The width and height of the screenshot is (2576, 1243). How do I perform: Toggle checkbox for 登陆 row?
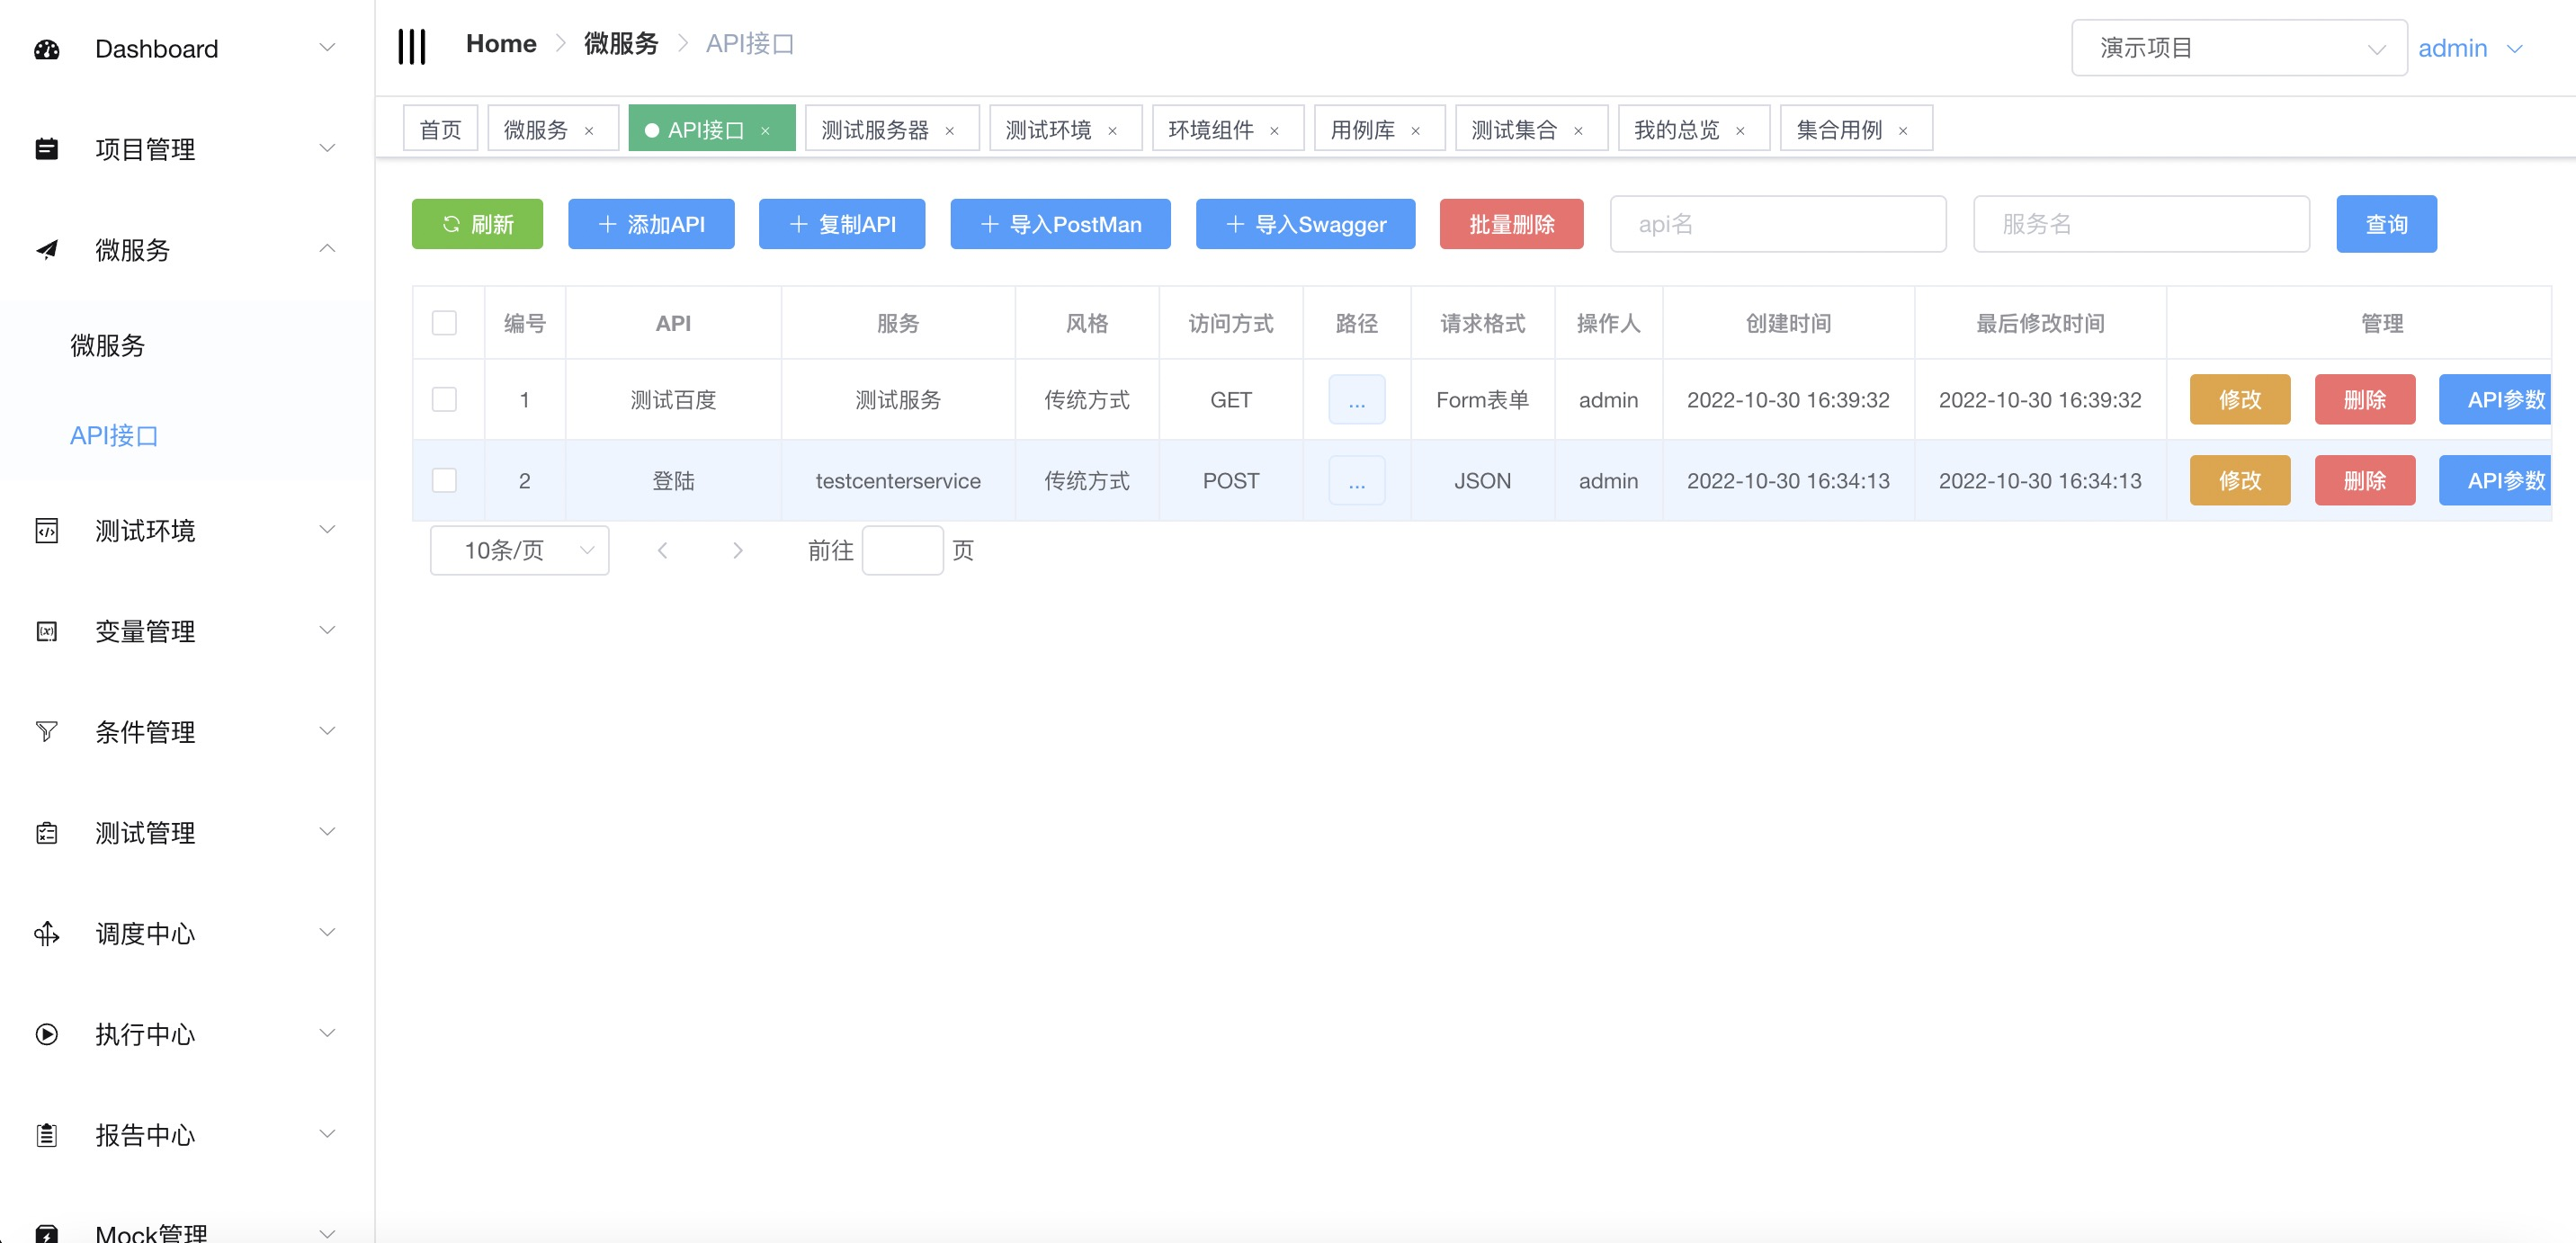pos(445,479)
